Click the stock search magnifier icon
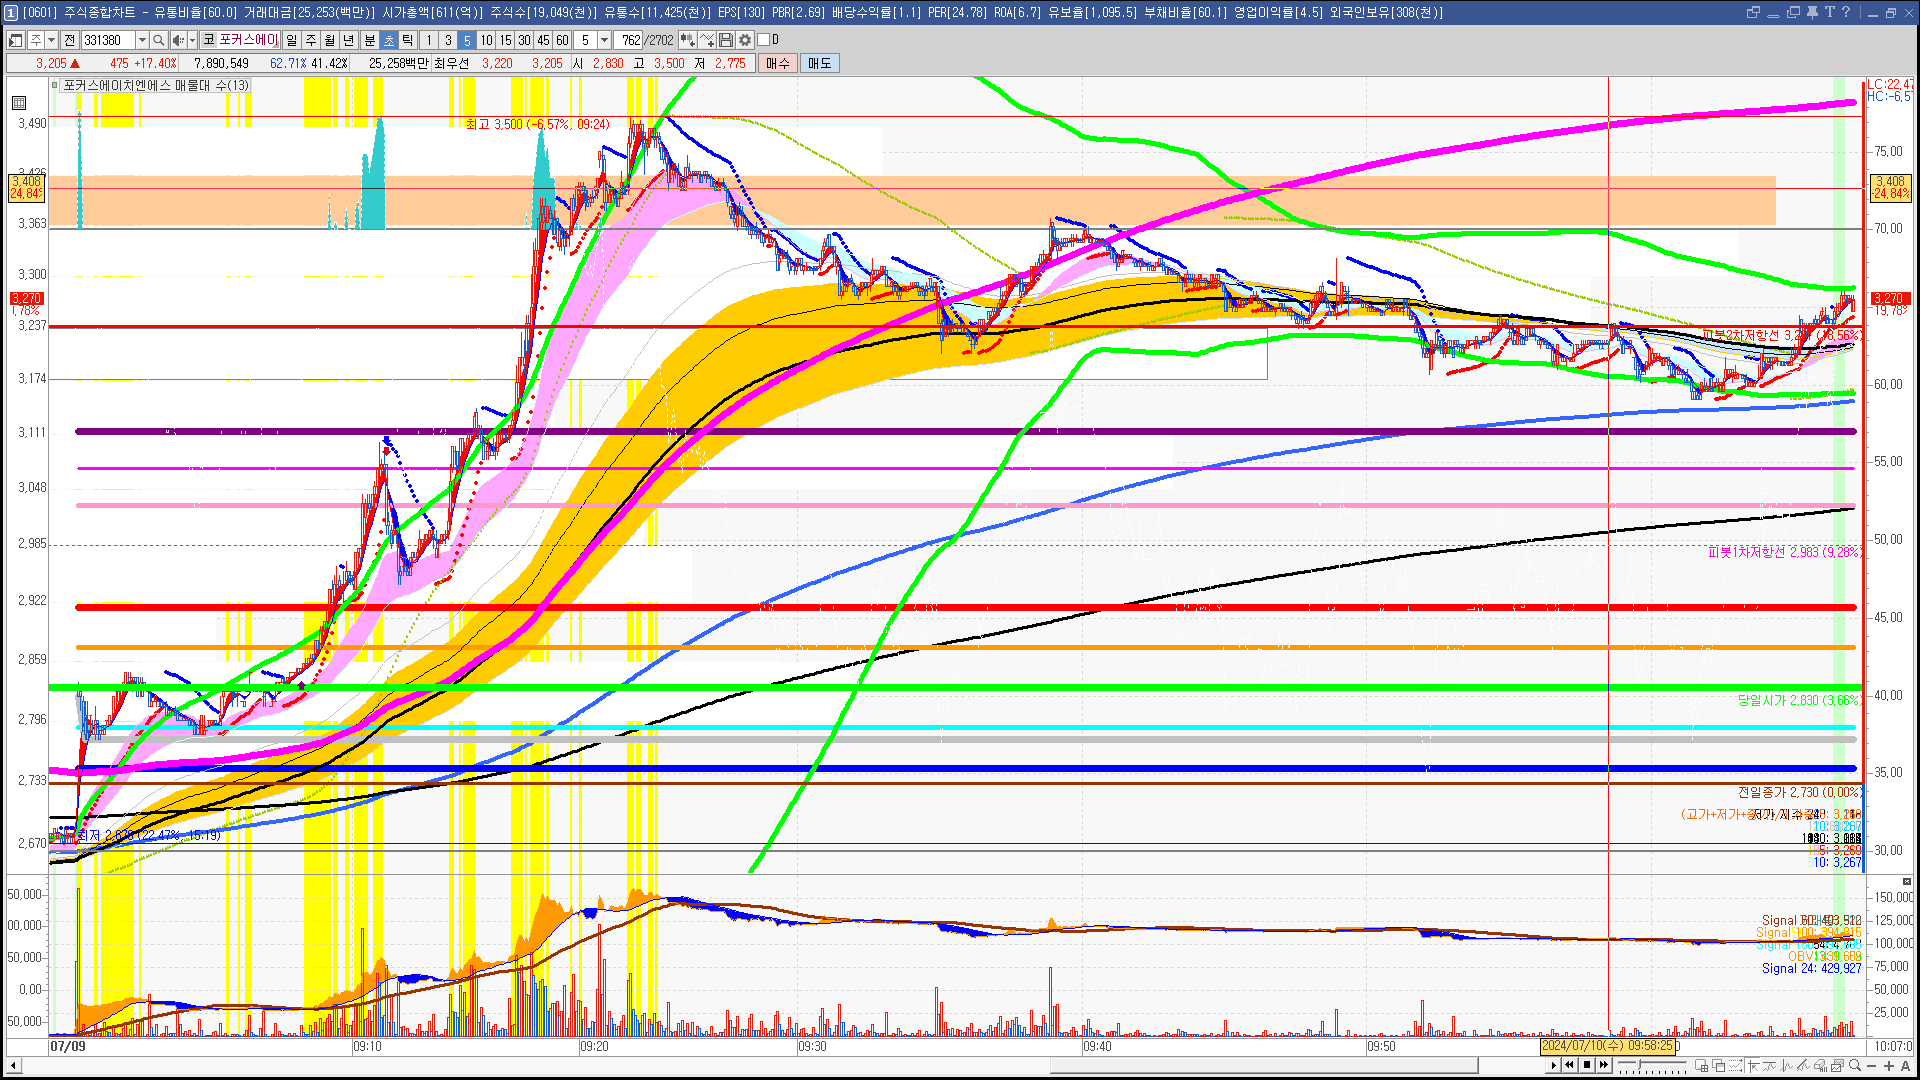This screenshot has height=1080, width=1920. point(158,40)
